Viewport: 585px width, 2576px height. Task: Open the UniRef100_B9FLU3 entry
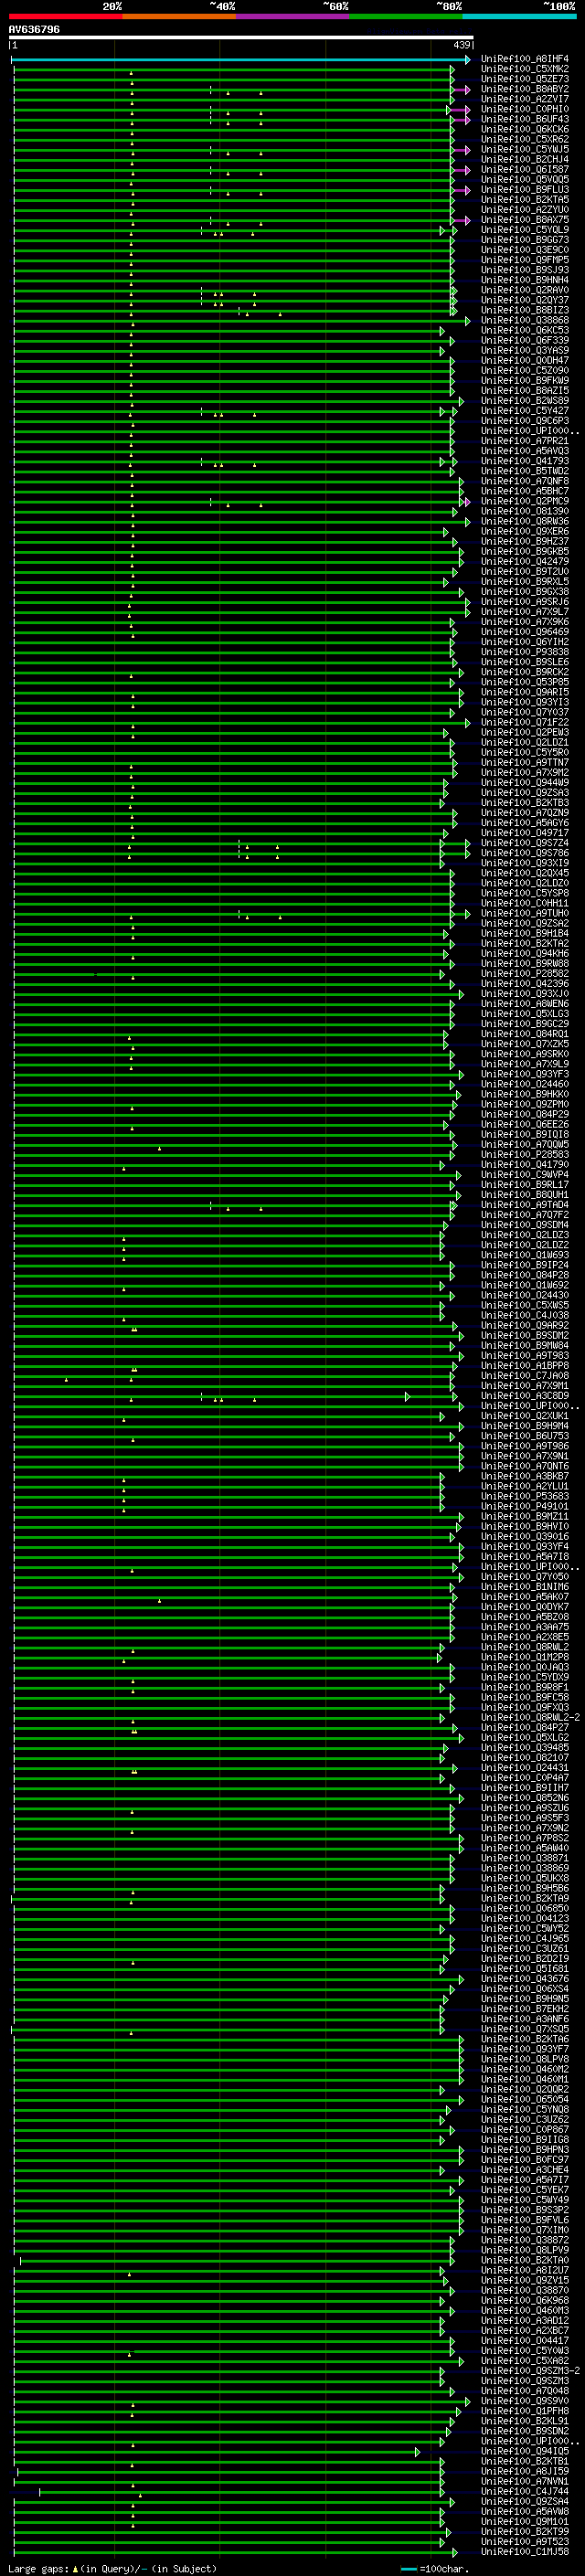[525, 189]
